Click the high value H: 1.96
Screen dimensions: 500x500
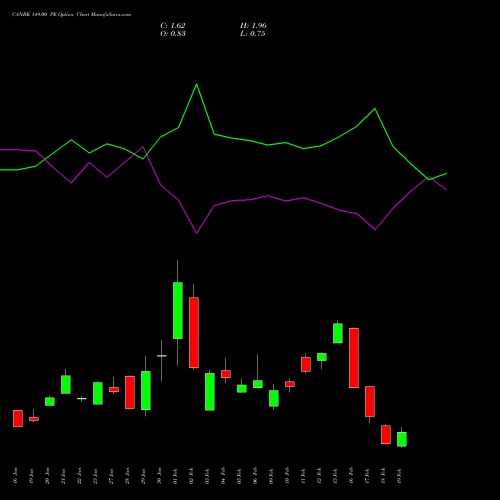pos(253,26)
